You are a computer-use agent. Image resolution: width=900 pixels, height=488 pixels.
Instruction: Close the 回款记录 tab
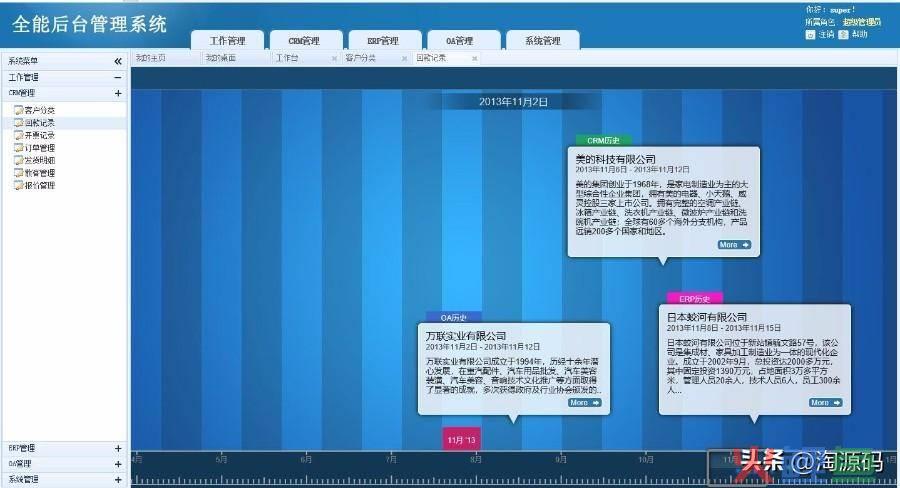[474, 59]
